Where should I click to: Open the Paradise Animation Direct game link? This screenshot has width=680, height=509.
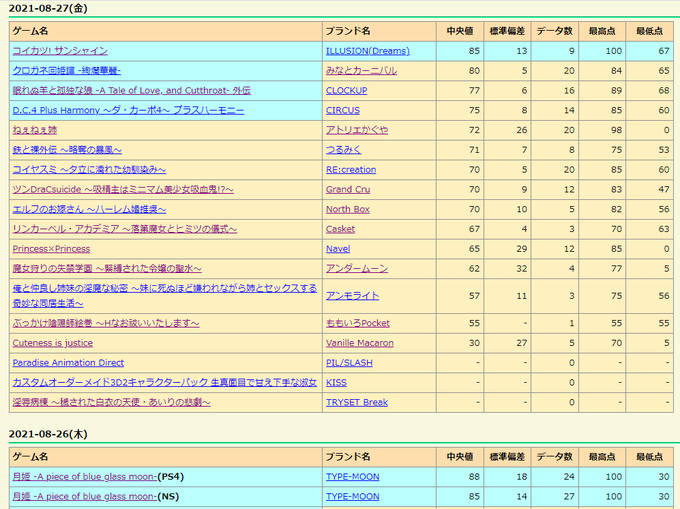pyautogui.click(x=68, y=363)
